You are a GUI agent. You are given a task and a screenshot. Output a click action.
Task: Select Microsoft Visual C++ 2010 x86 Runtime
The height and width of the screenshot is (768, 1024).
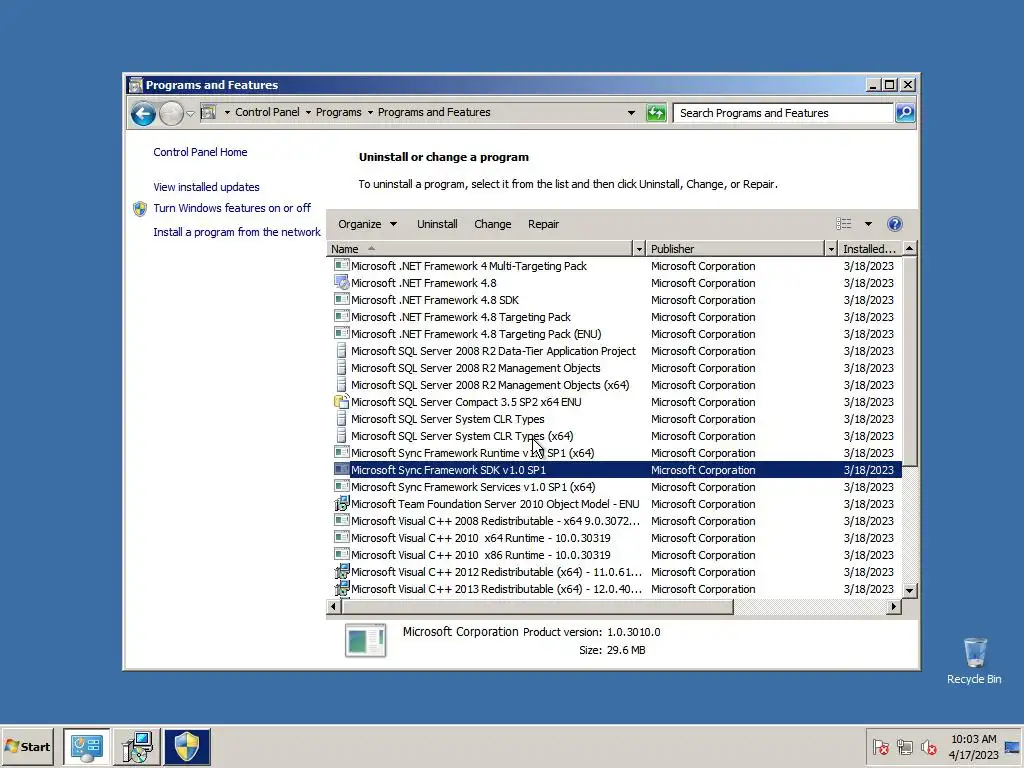click(614, 554)
